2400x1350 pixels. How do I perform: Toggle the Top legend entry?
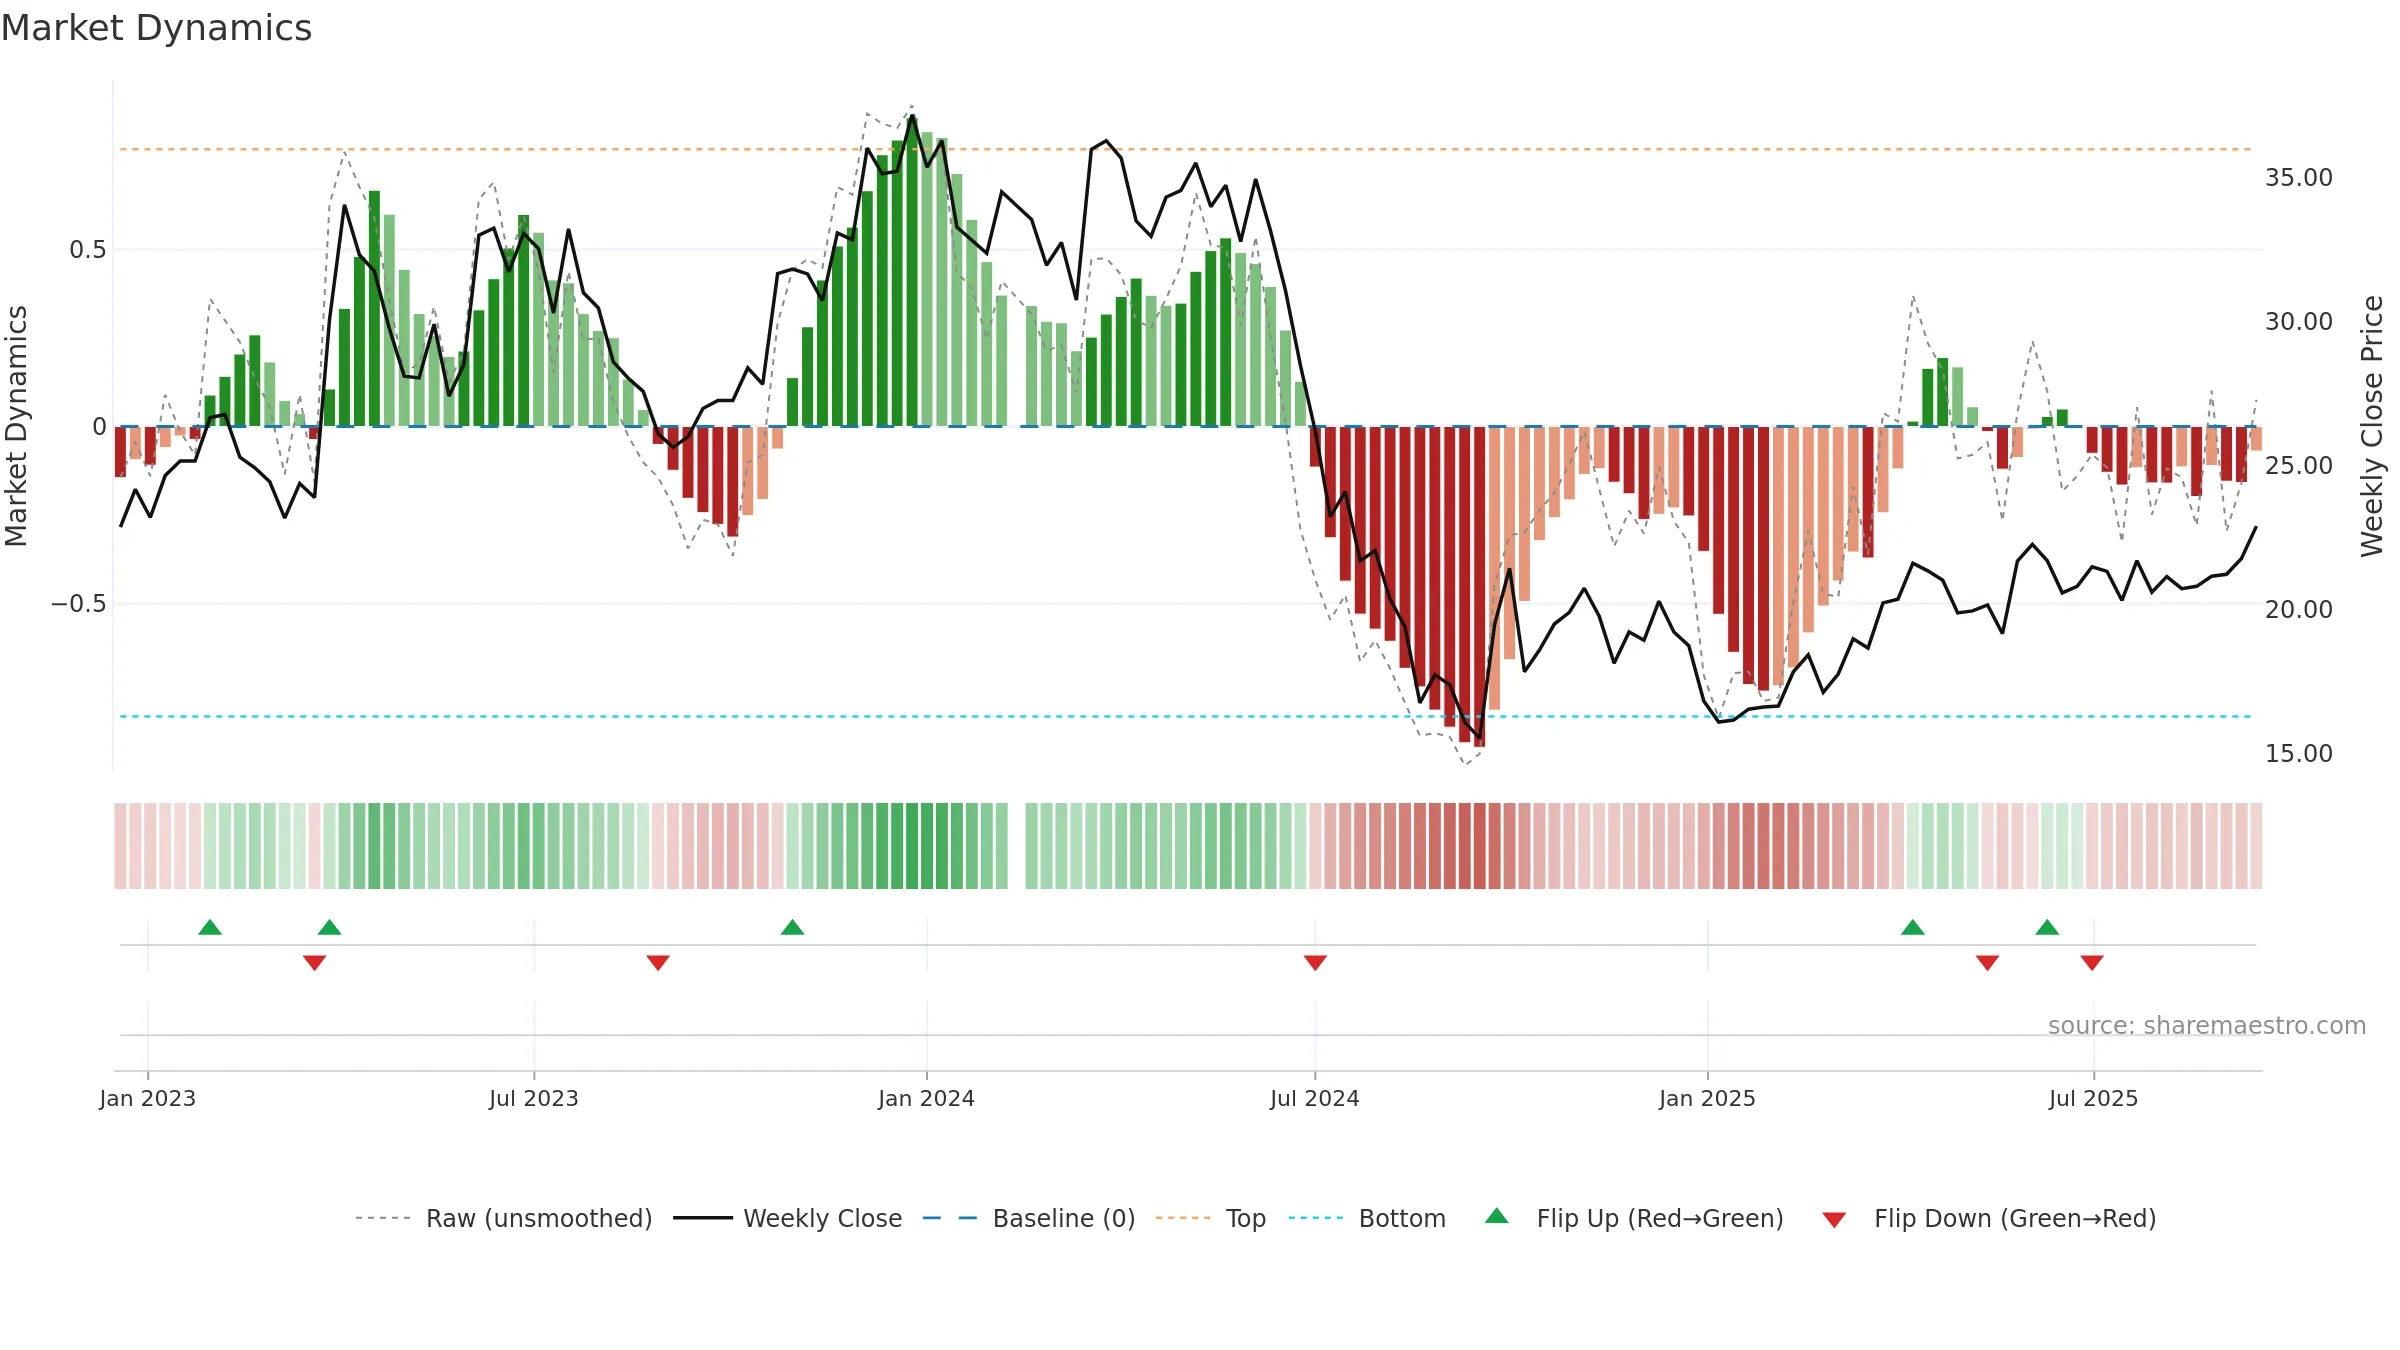click(1210, 1218)
